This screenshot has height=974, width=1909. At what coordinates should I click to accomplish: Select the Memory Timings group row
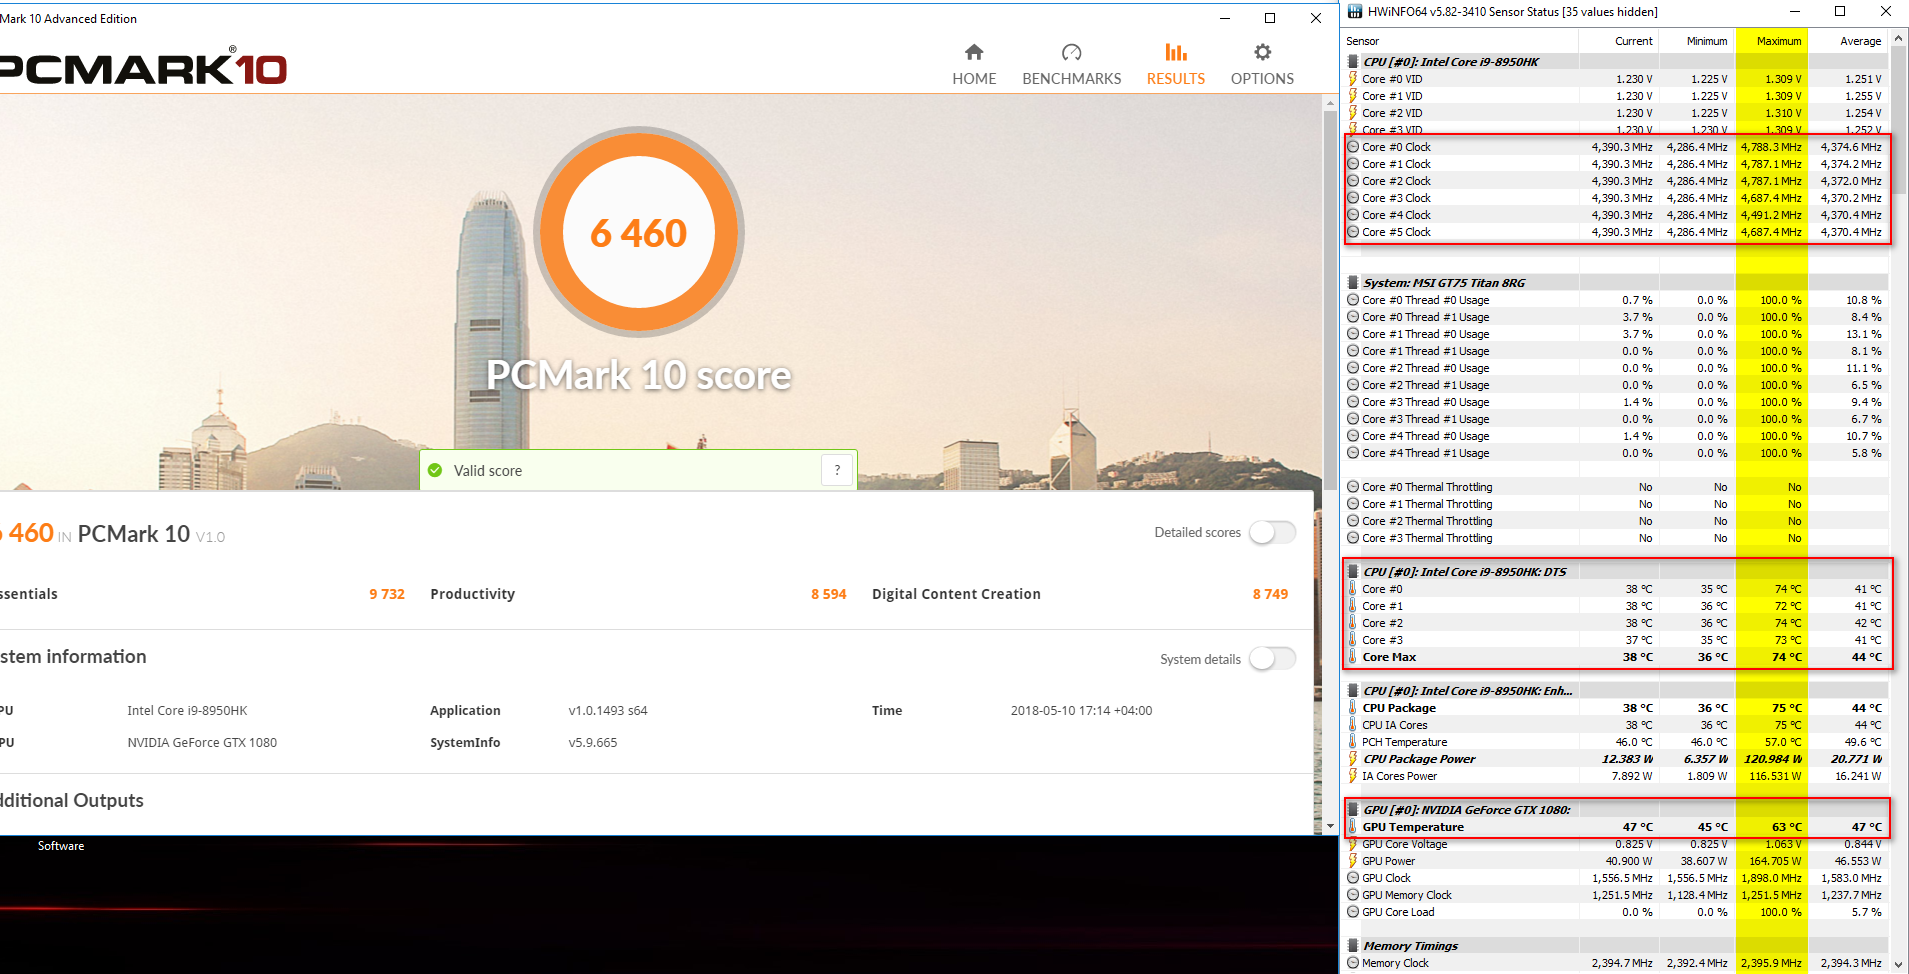(x=1615, y=946)
